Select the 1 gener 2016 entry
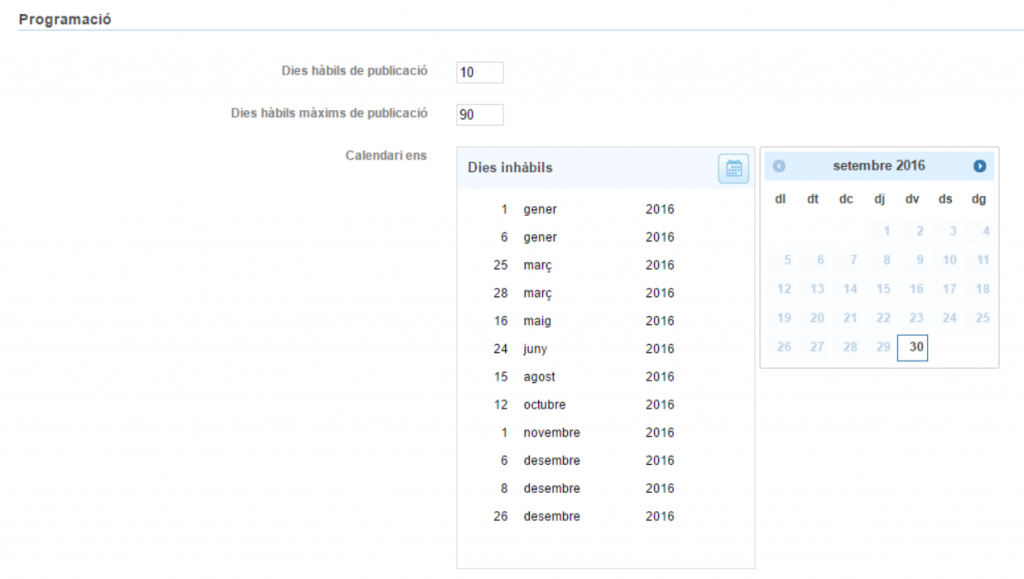 (x=585, y=210)
